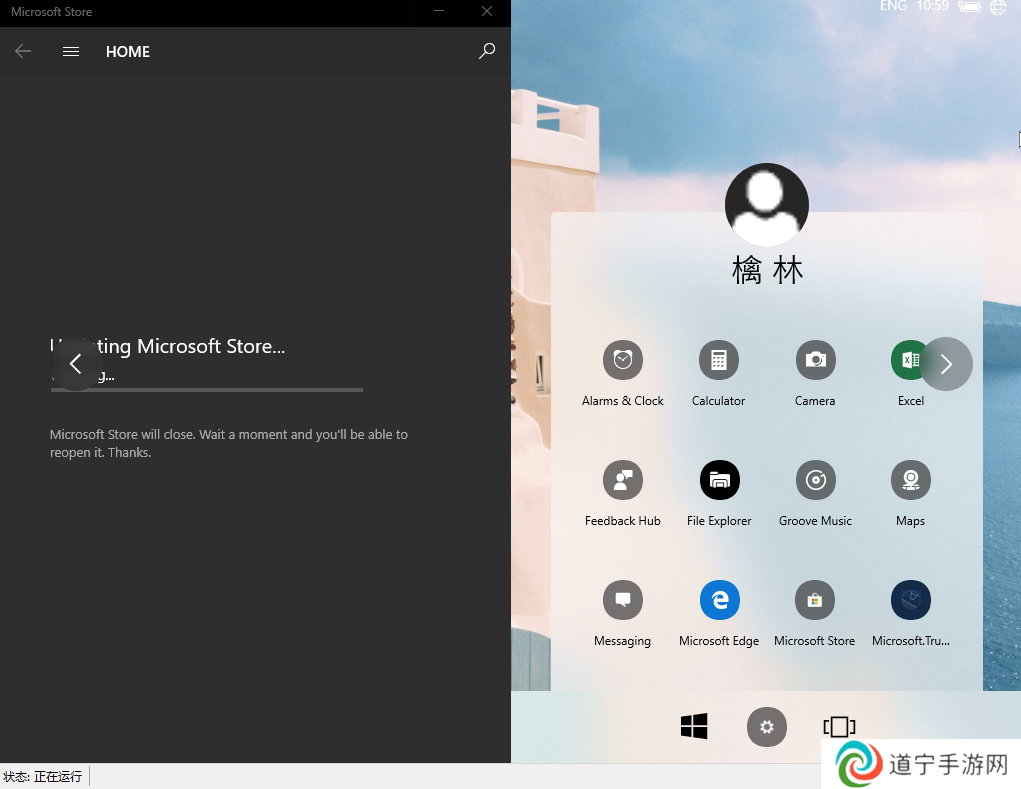
Task: Click the Microsoft Store title text
Action: [51, 12]
